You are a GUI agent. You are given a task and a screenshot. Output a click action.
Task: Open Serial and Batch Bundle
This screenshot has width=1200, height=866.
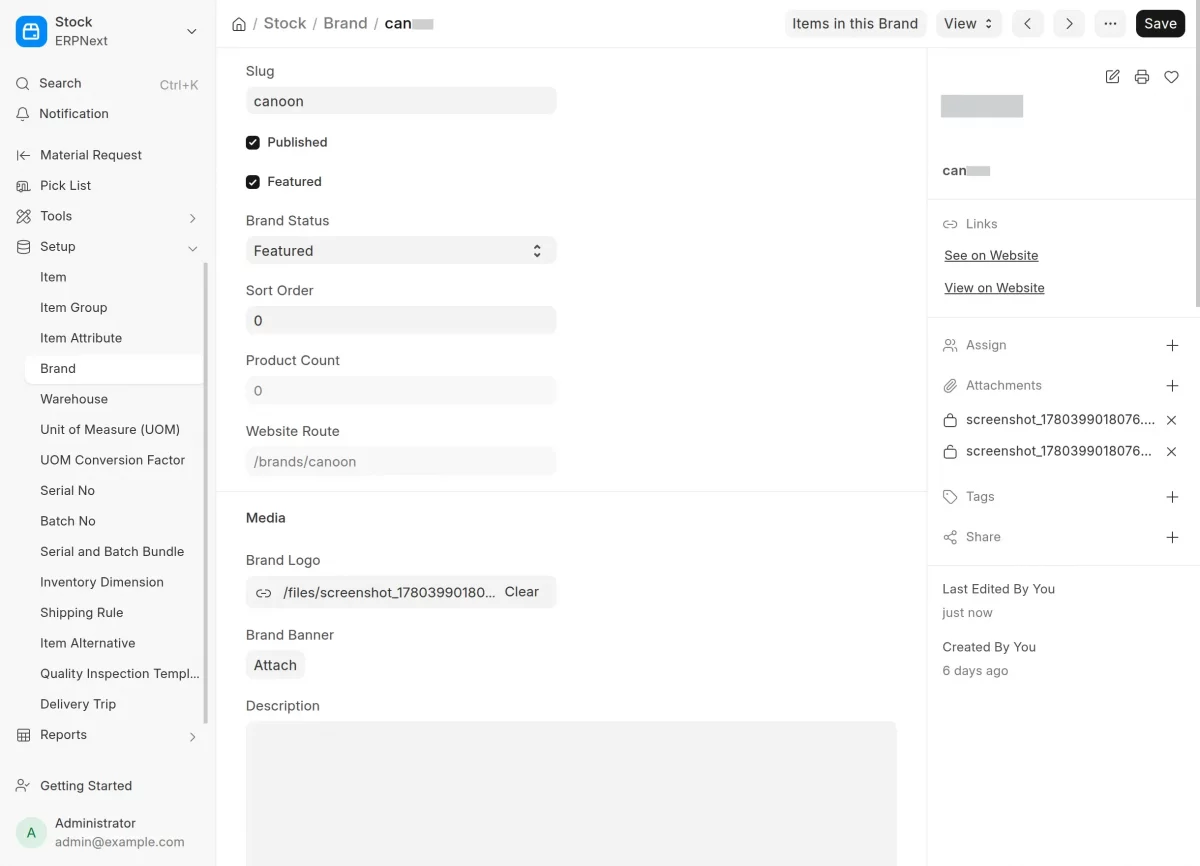click(x=112, y=552)
